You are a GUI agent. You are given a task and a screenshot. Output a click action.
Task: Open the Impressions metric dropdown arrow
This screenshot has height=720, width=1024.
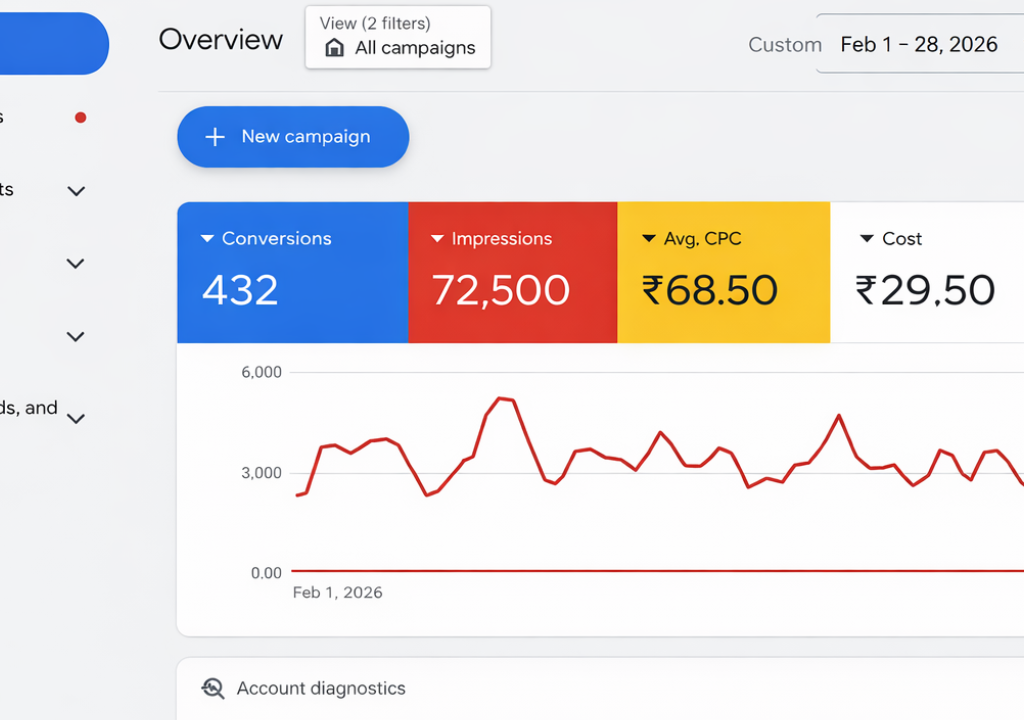(437, 239)
